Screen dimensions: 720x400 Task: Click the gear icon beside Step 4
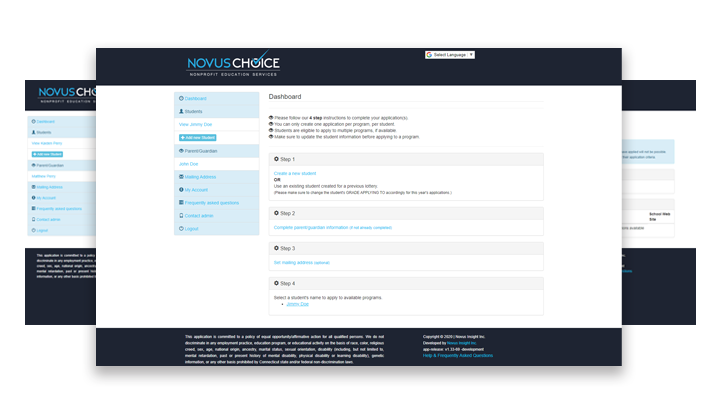pyautogui.click(x=276, y=283)
